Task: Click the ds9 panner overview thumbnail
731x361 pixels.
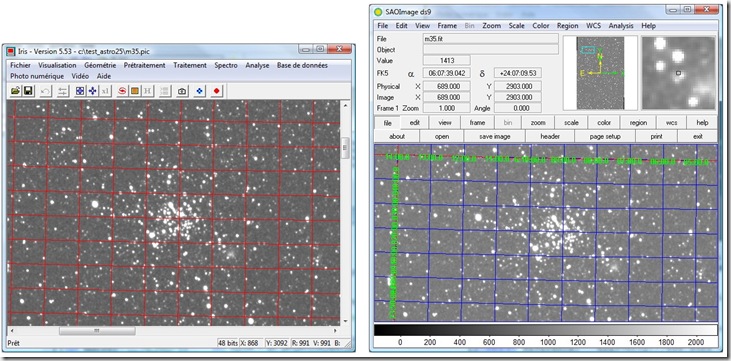Action: (600, 73)
